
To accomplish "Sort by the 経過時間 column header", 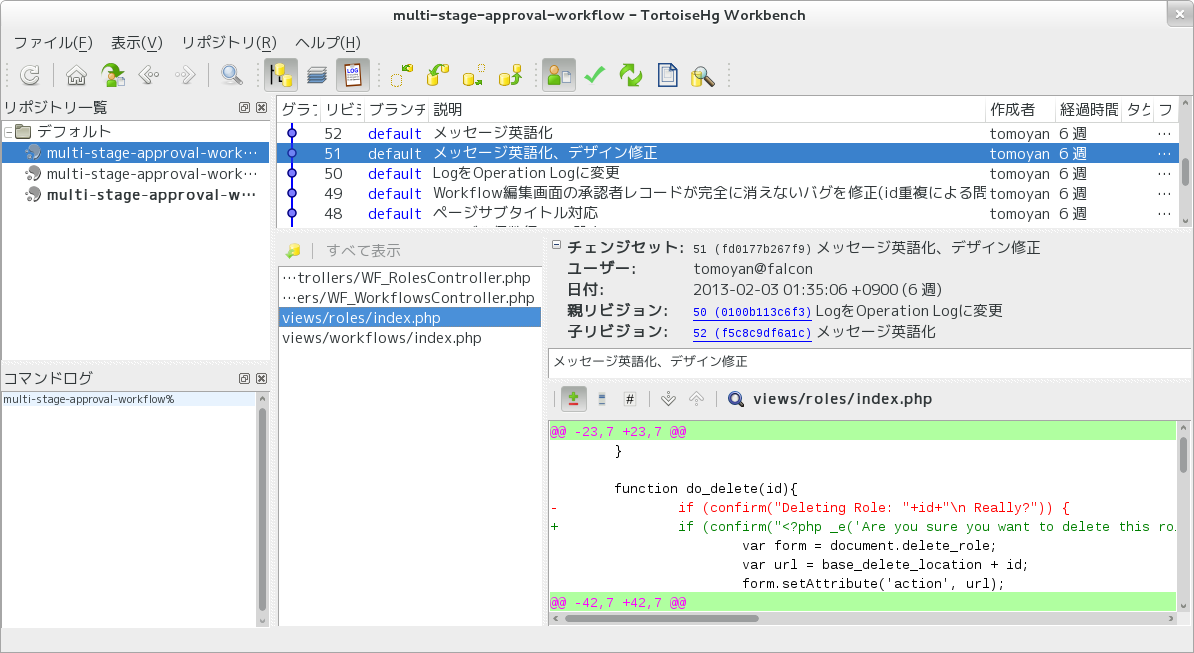I will pyautogui.click(x=1089, y=110).
